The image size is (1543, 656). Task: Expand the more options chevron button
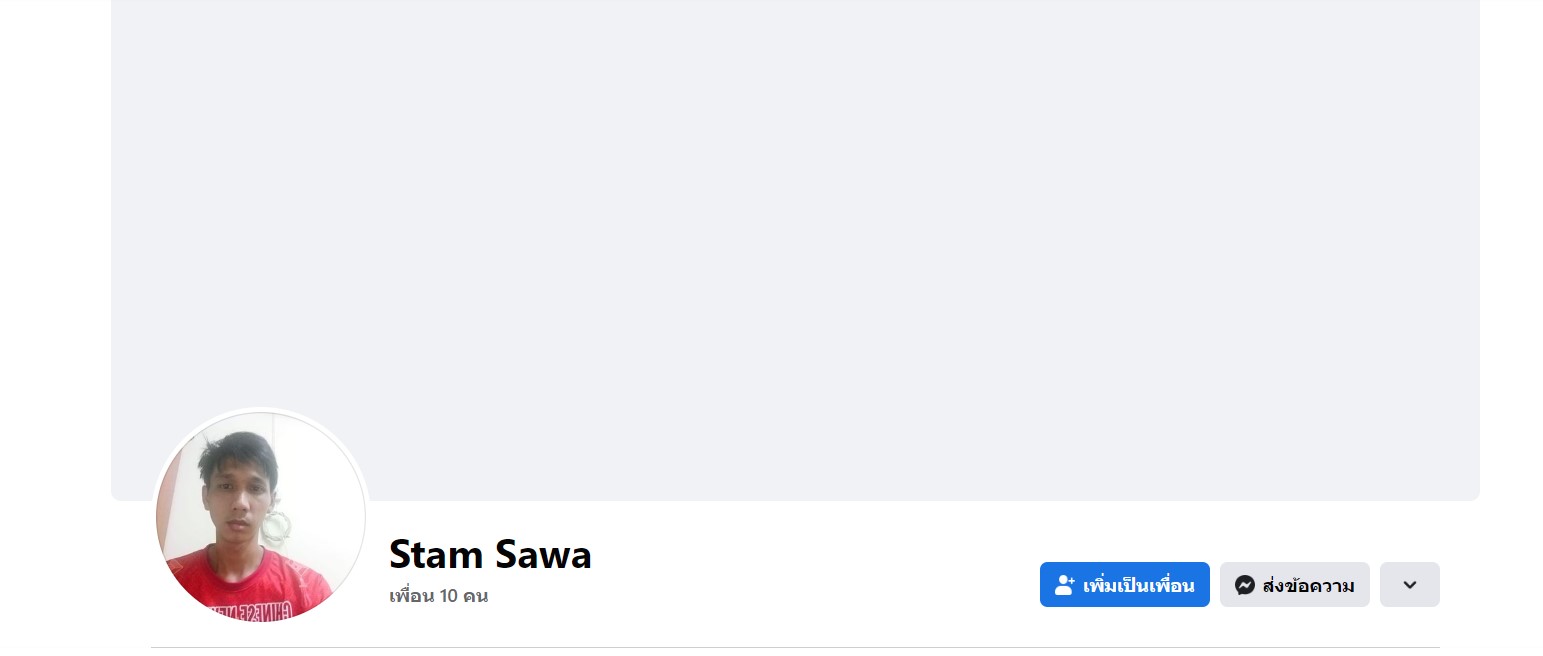coord(1409,585)
